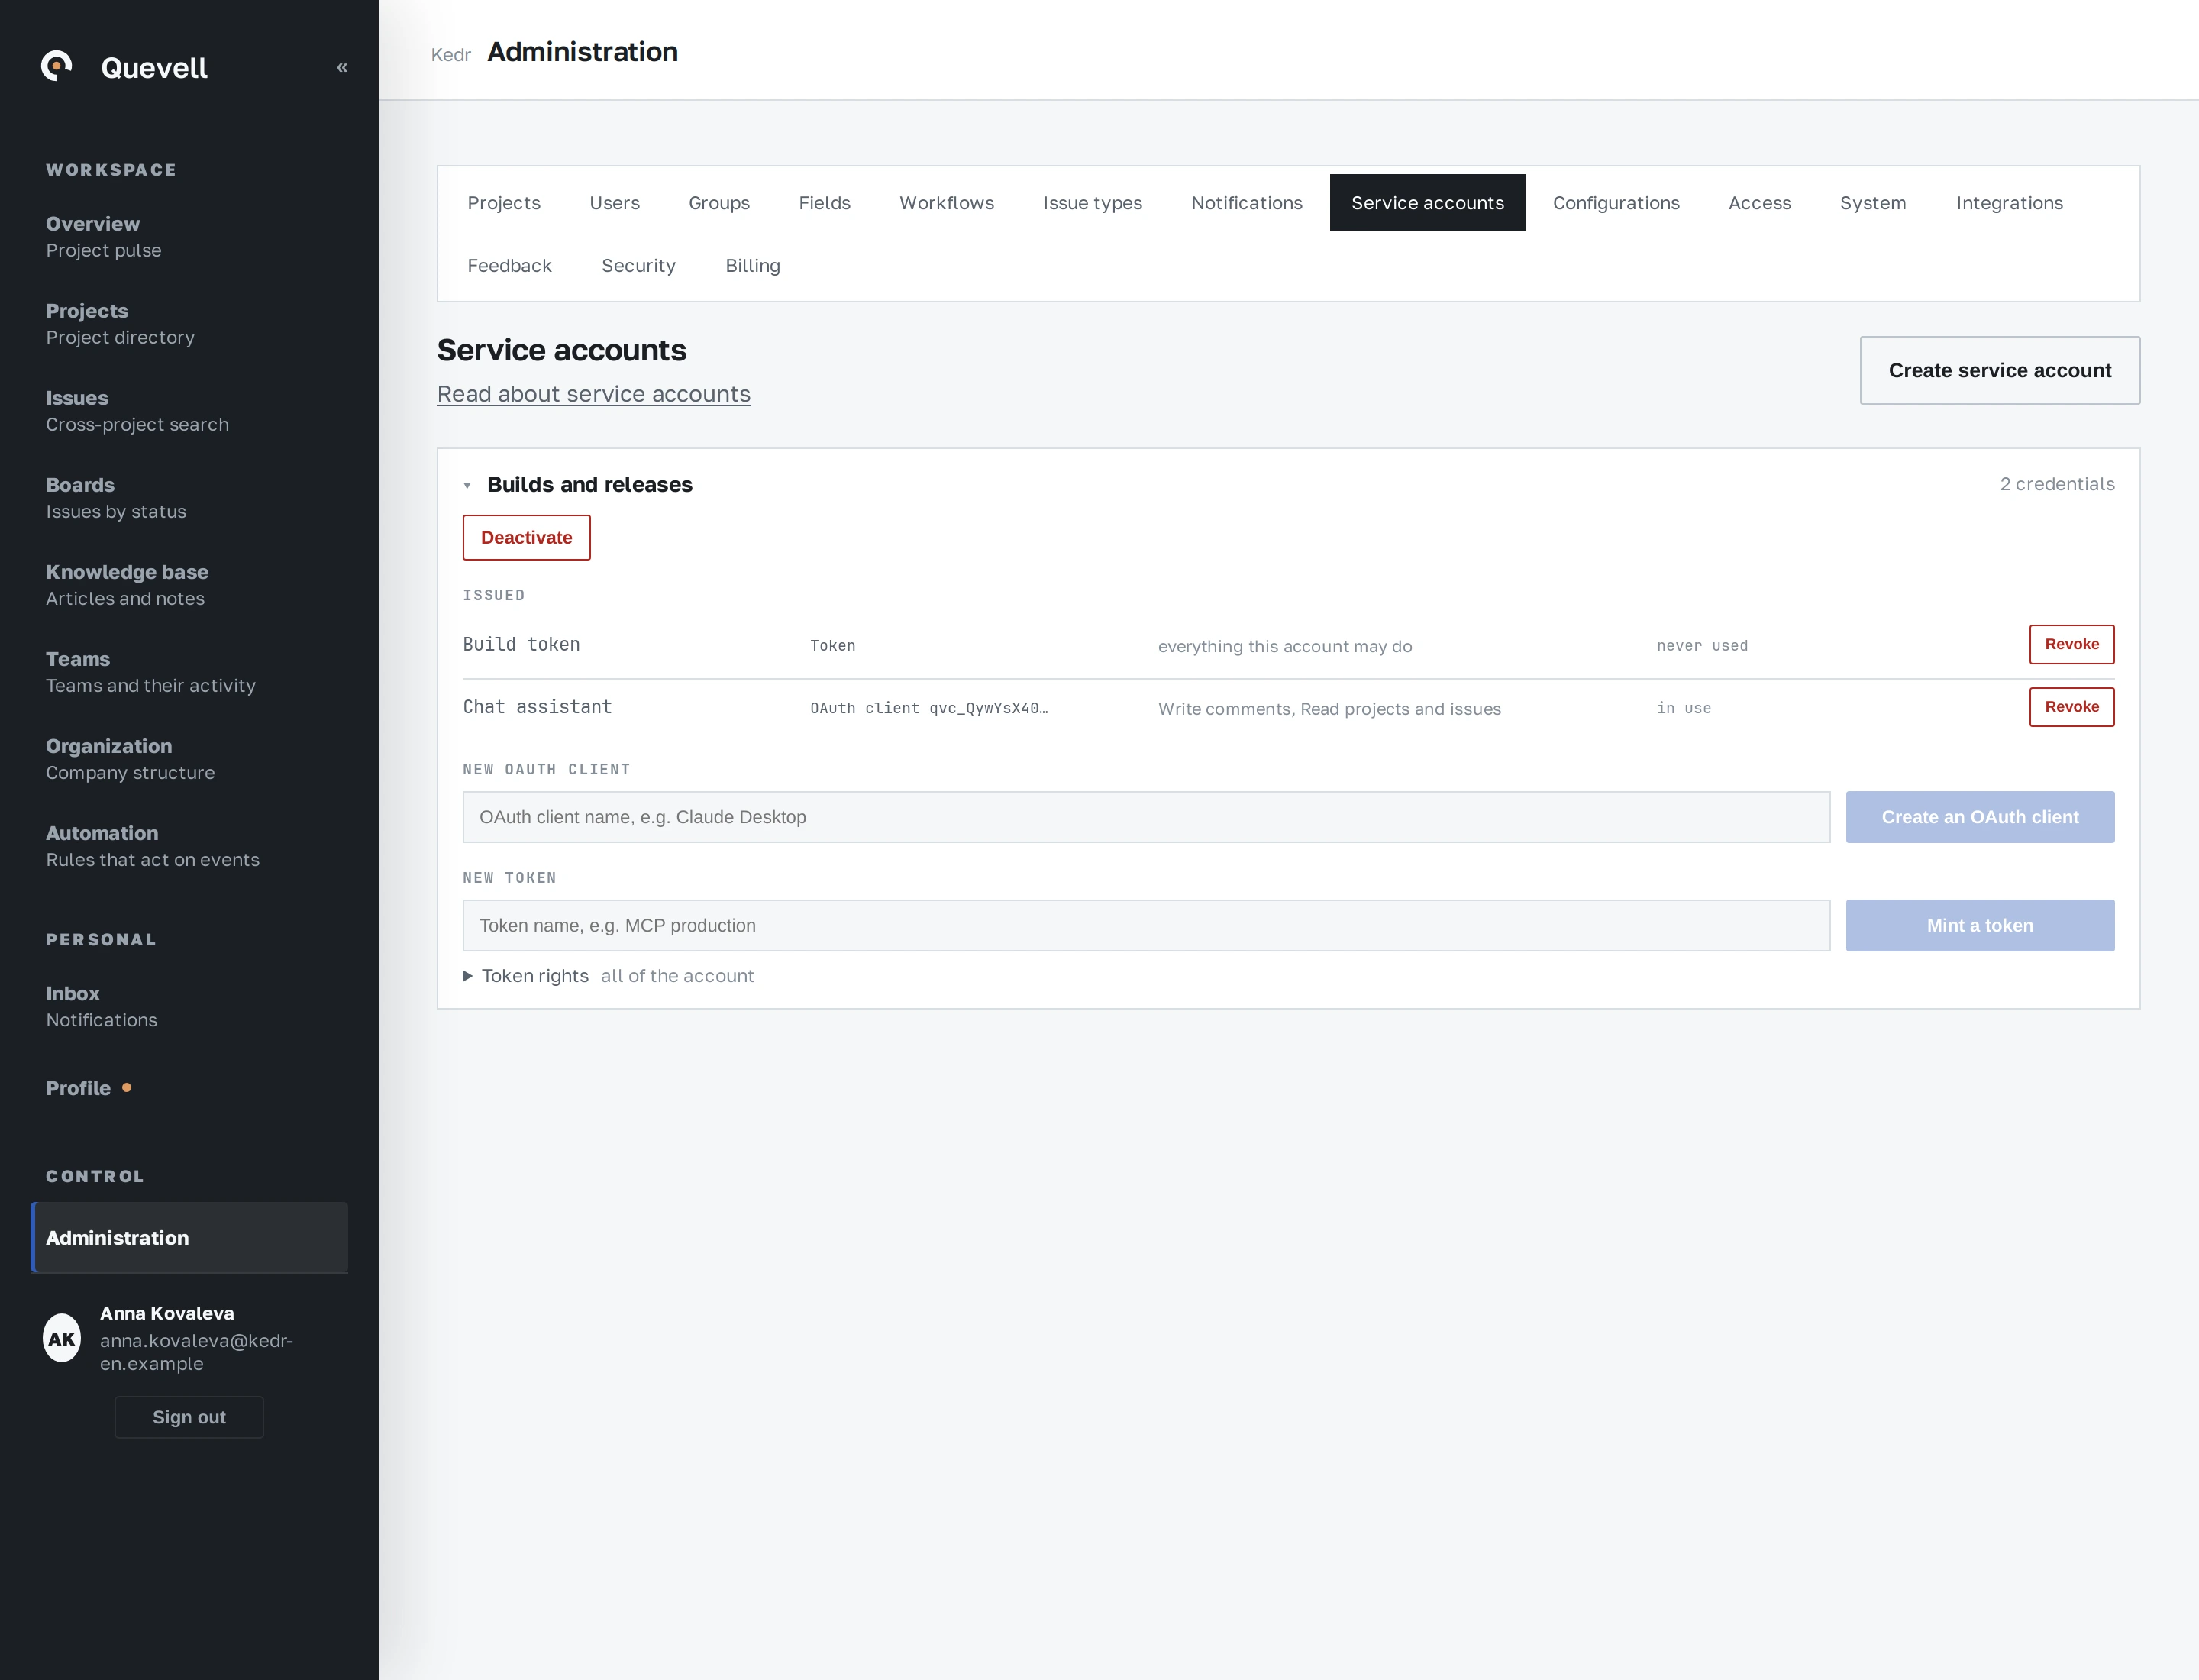Collapse the sidebar with double-chevron icon
The height and width of the screenshot is (1680, 2199).
342,67
